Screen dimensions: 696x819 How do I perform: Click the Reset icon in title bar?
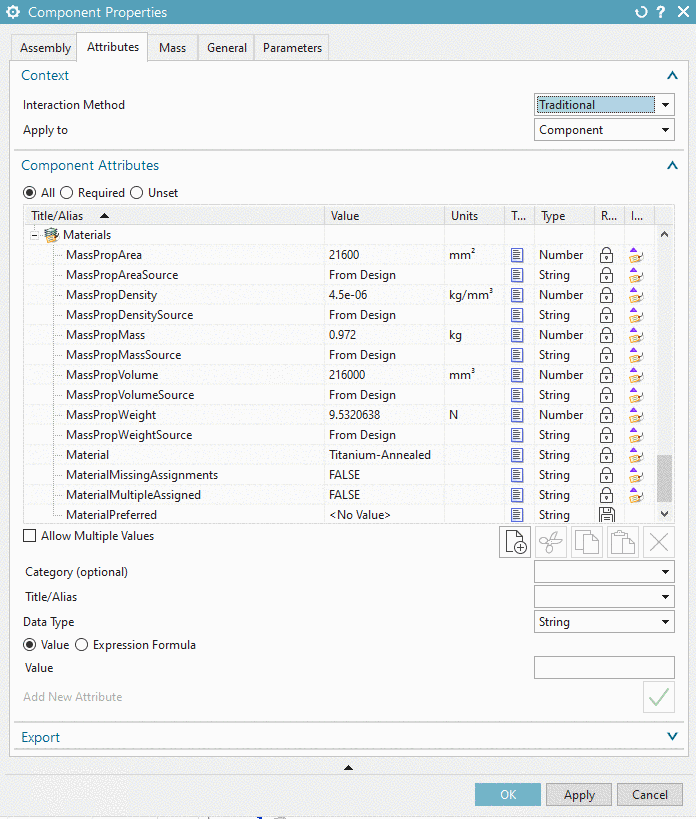pyautogui.click(x=641, y=12)
